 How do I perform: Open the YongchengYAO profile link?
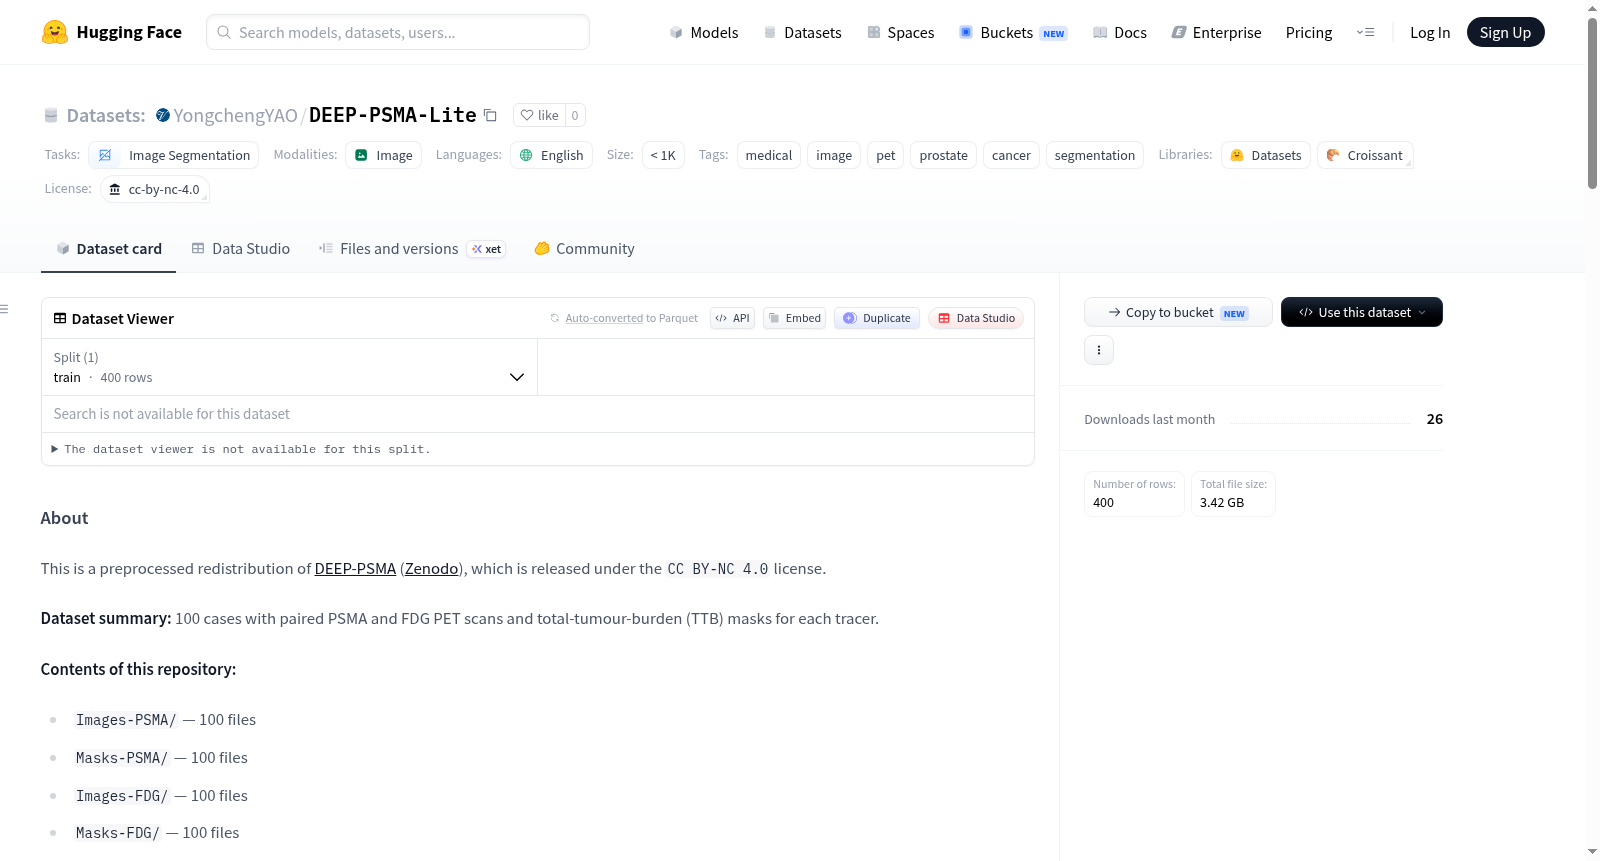pyautogui.click(x=236, y=115)
